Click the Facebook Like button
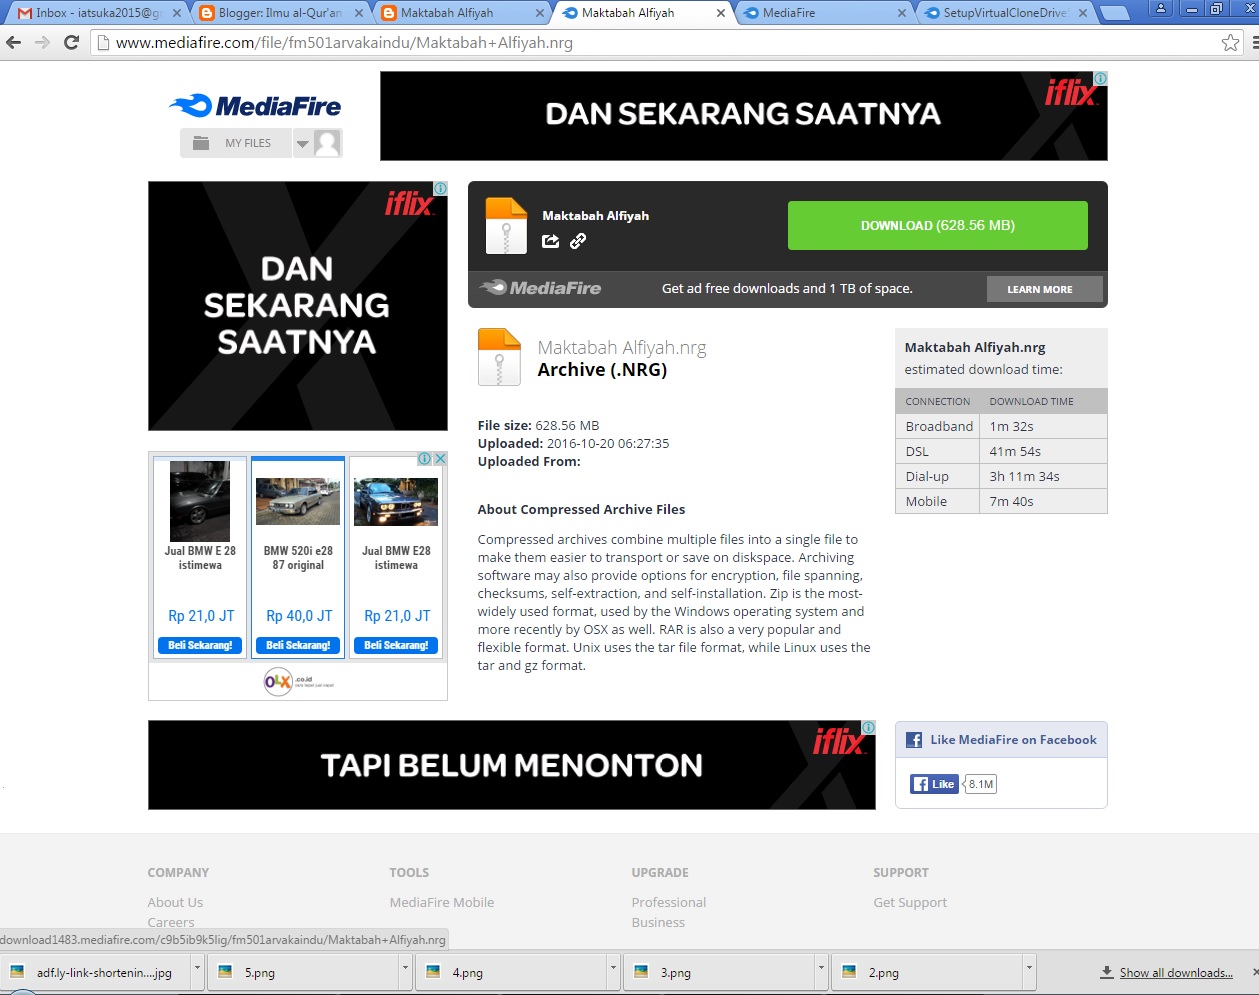1259x995 pixels. pyautogui.click(x=934, y=784)
